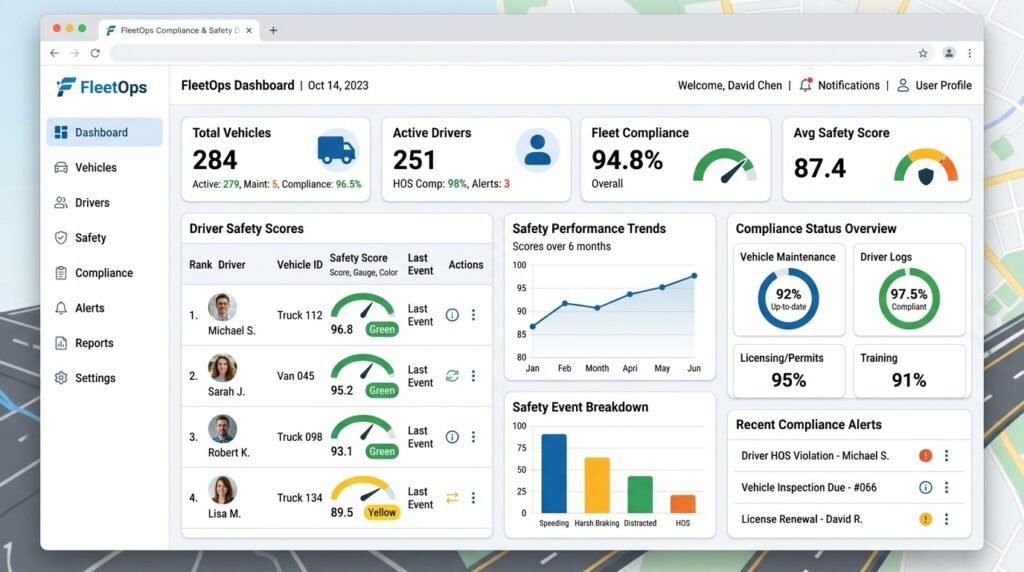Click the blue Speeding bar
Viewport: 1024px width, 572px height.
point(554,473)
